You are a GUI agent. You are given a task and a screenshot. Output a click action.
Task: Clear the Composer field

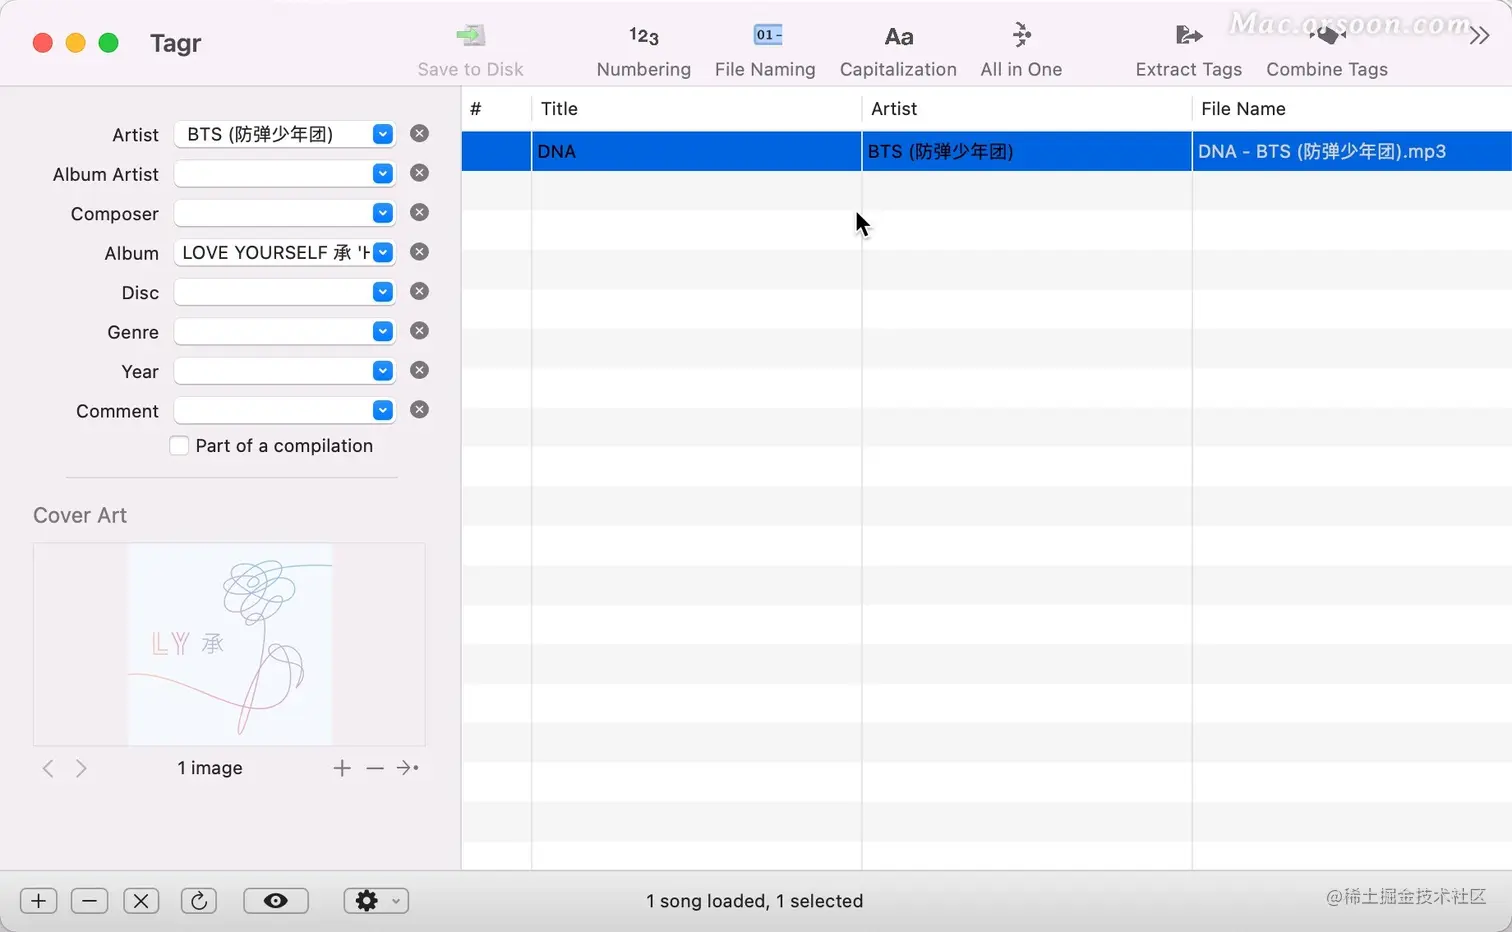(420, 212)
